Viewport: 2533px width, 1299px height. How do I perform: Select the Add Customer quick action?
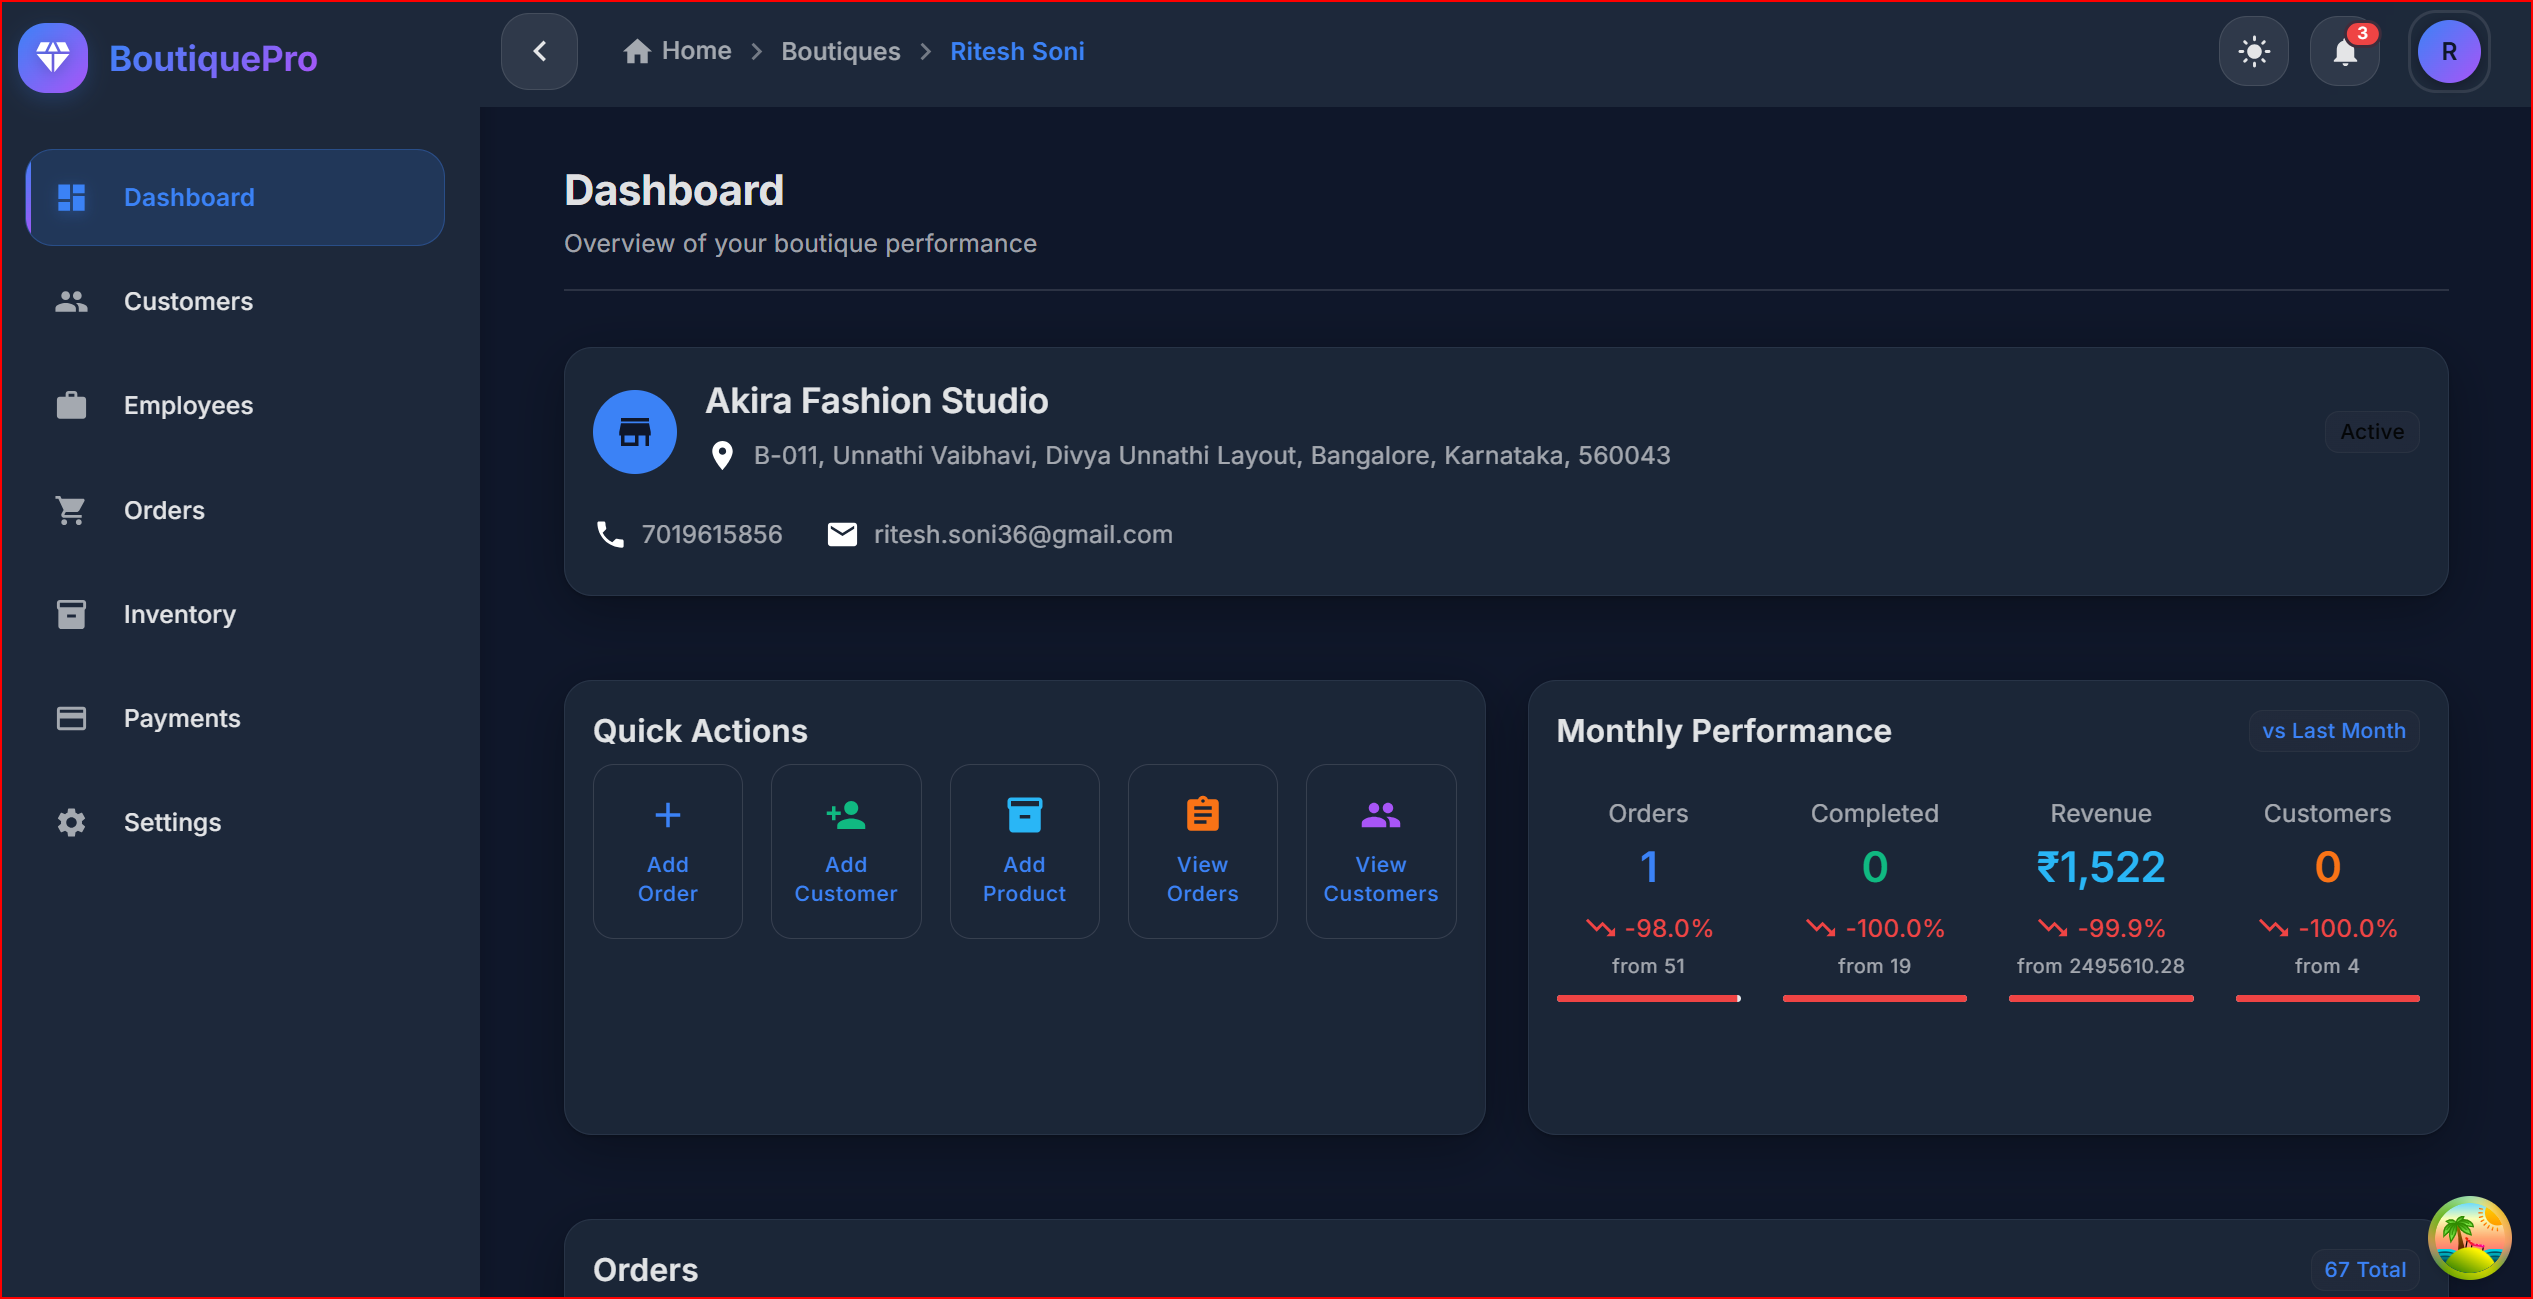(x=845, y=851)
